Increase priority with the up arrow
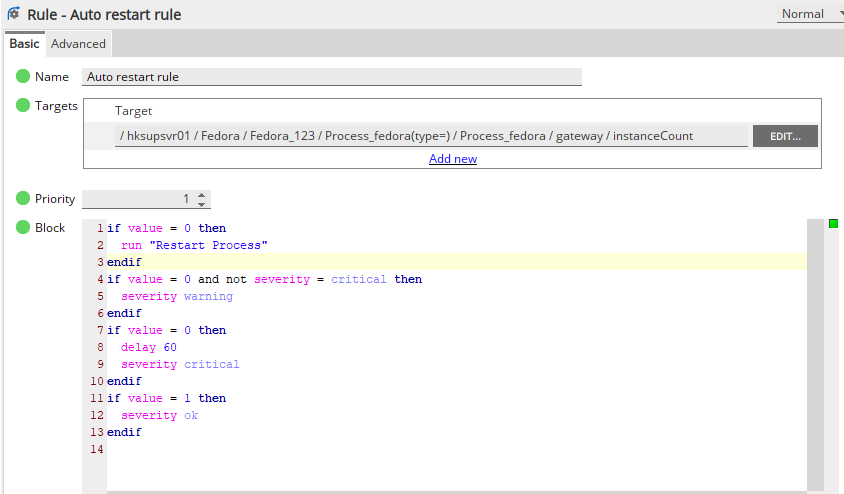The height and width of the screenshot is (494, 844). pyautogui.click(x=201, y=195)
